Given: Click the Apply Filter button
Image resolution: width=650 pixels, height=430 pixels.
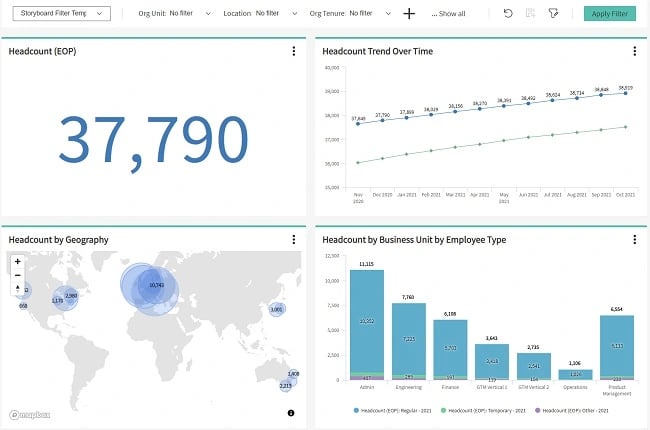Looking at the screenshot, I should [x=610, y=14].
